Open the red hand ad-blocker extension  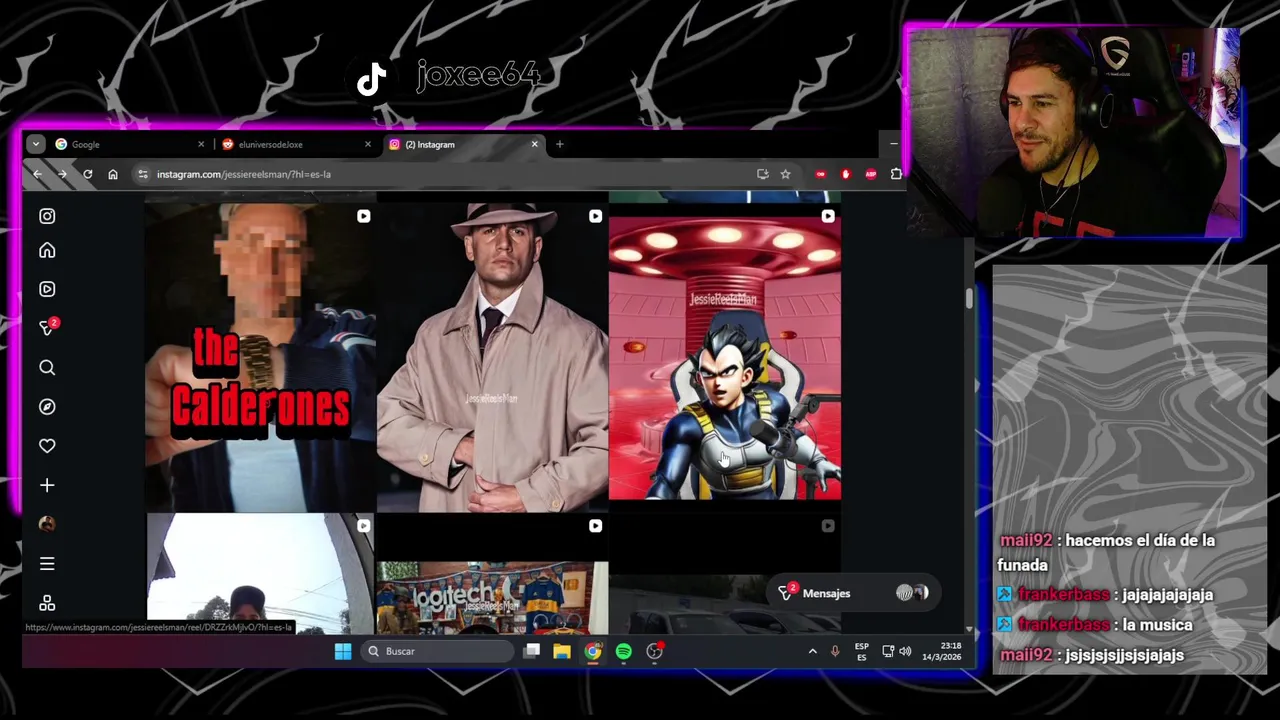846,174
